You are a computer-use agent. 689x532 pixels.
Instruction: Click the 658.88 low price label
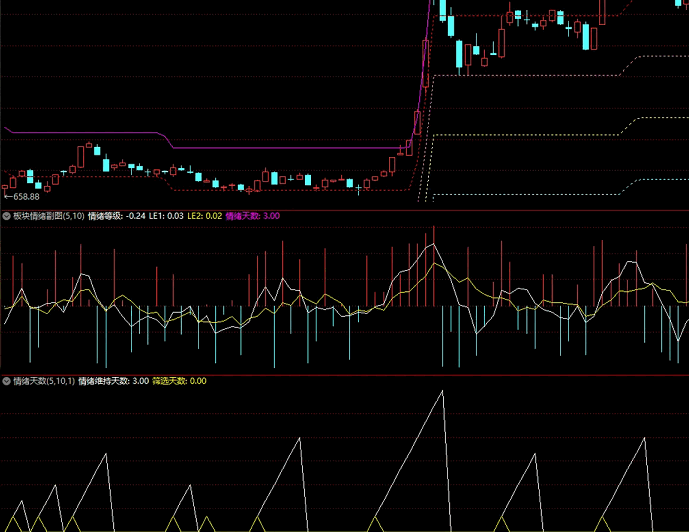26,197
